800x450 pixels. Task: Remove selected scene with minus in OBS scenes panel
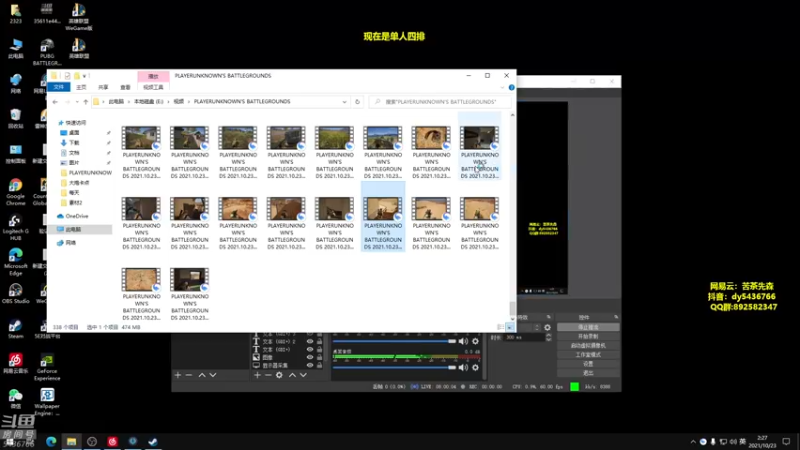click(189, 375)
